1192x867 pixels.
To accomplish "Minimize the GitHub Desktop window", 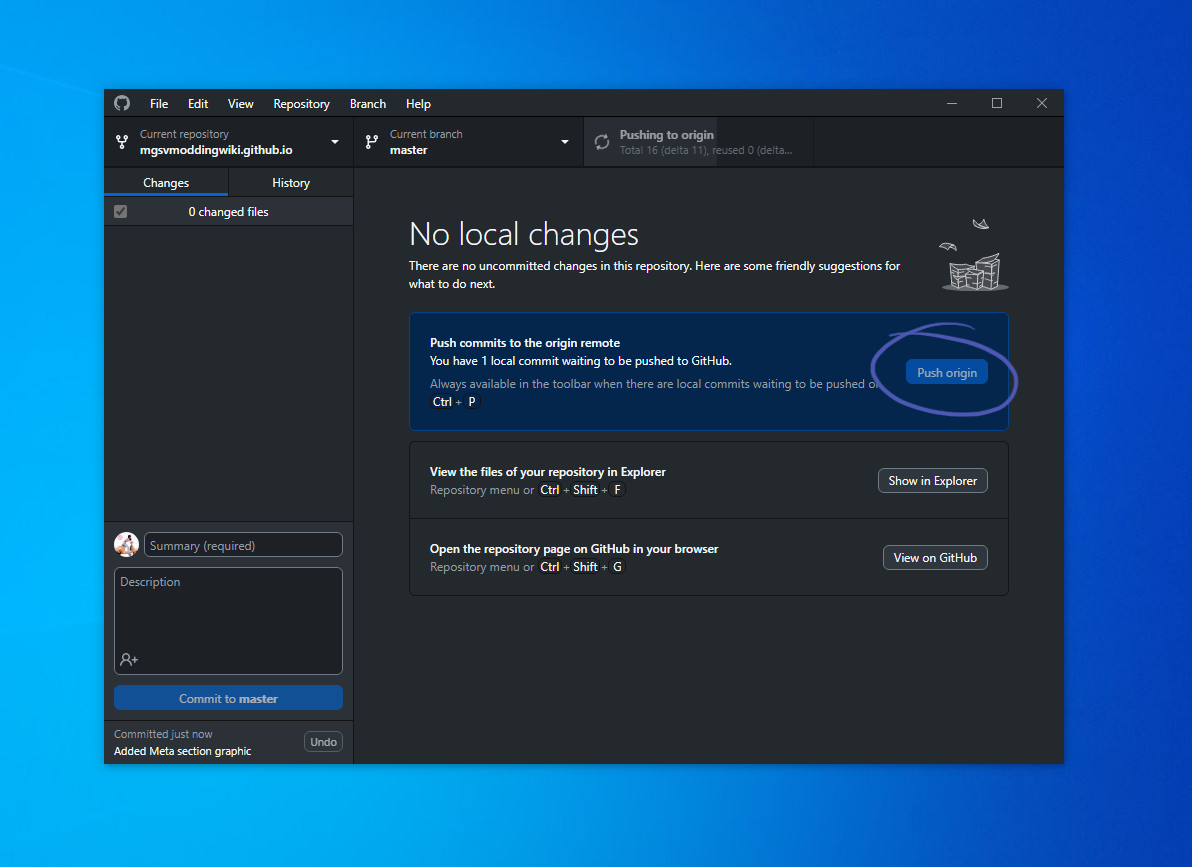I will coord(952,103).
